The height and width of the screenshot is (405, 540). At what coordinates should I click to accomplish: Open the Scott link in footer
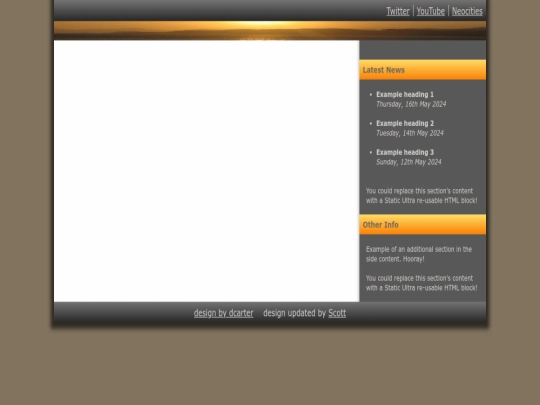[337, 313]
